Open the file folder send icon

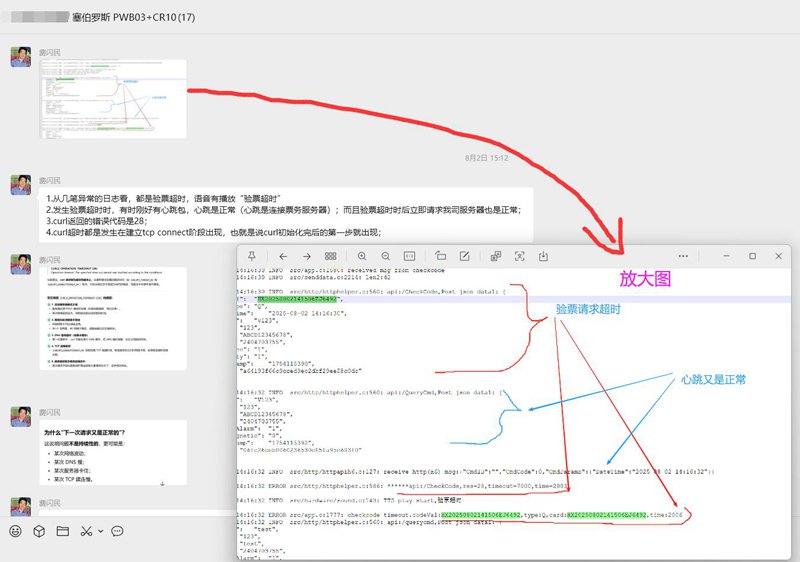(x=62, y=530)
